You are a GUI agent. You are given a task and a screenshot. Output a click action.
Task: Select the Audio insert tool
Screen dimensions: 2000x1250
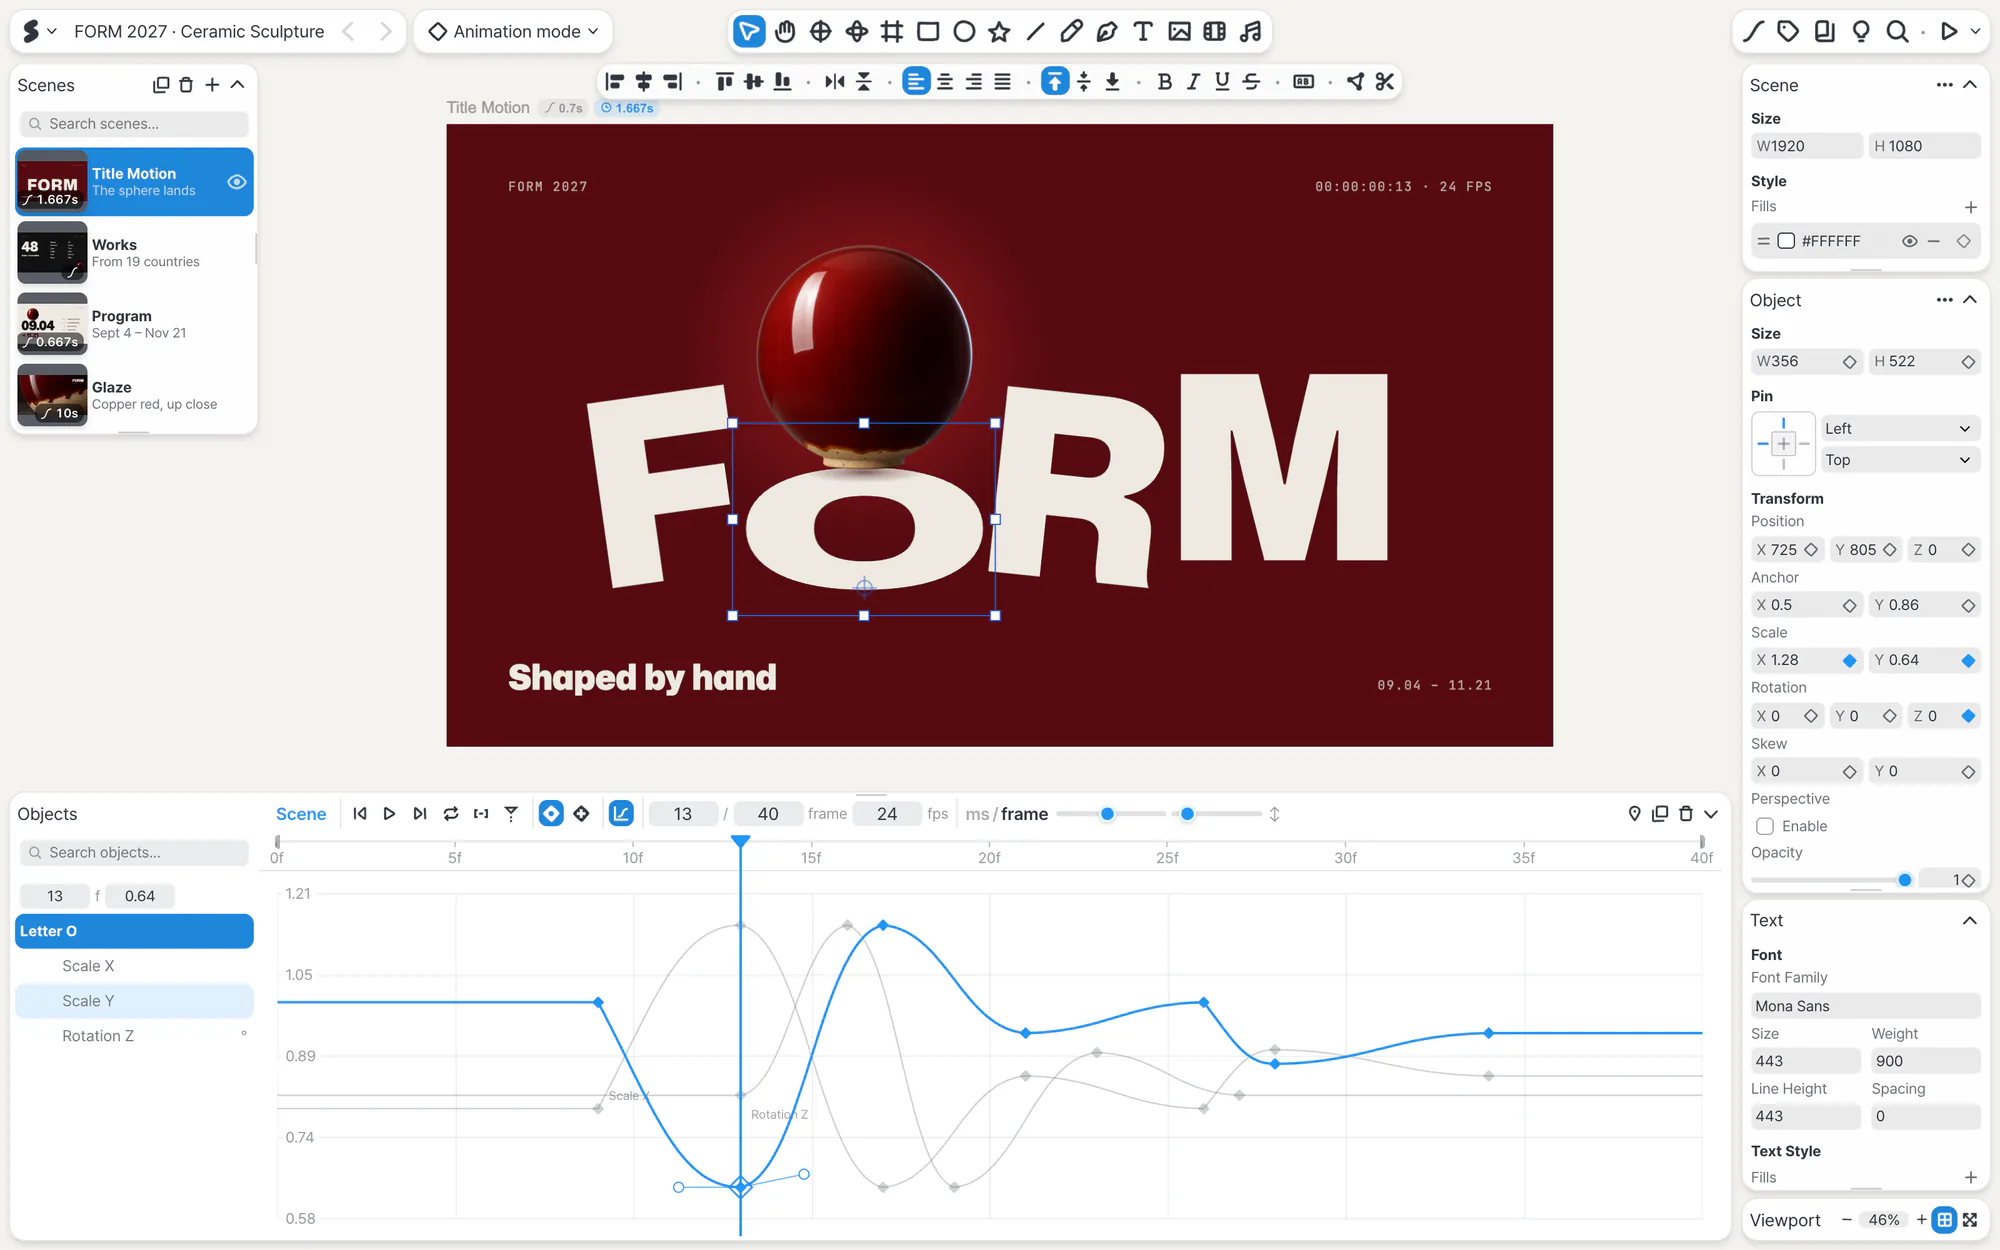pyautogui.click(x=1250, y=32)
